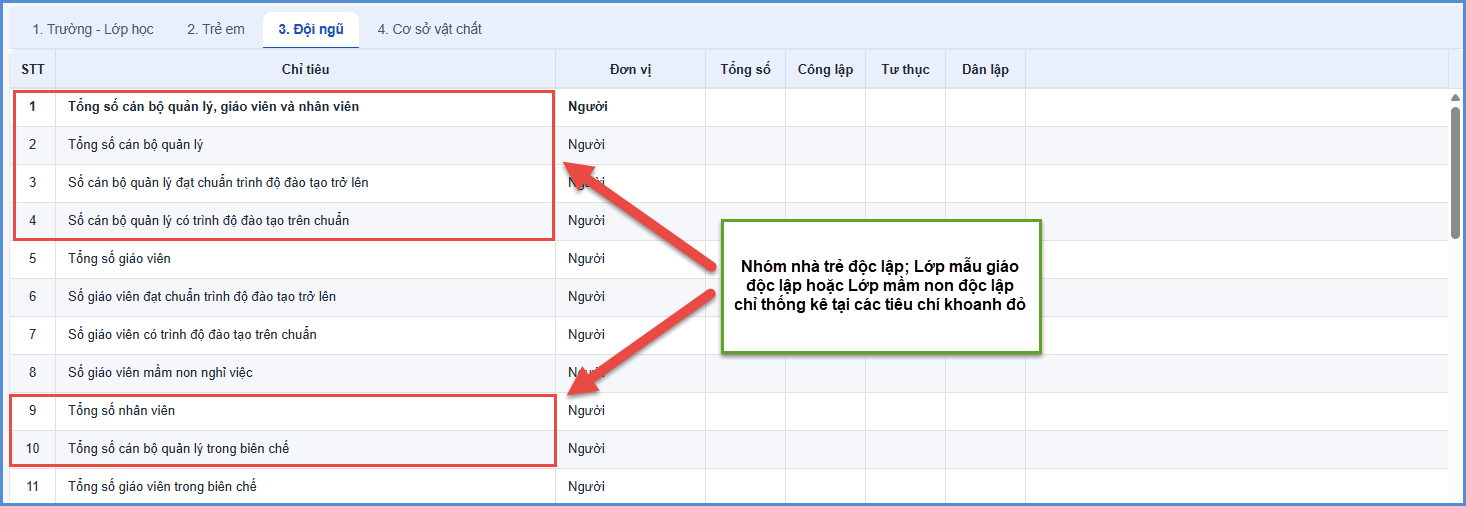Select the row Tổng số giáo viên
Viewport: 1466px width, 506px height.
730,259
